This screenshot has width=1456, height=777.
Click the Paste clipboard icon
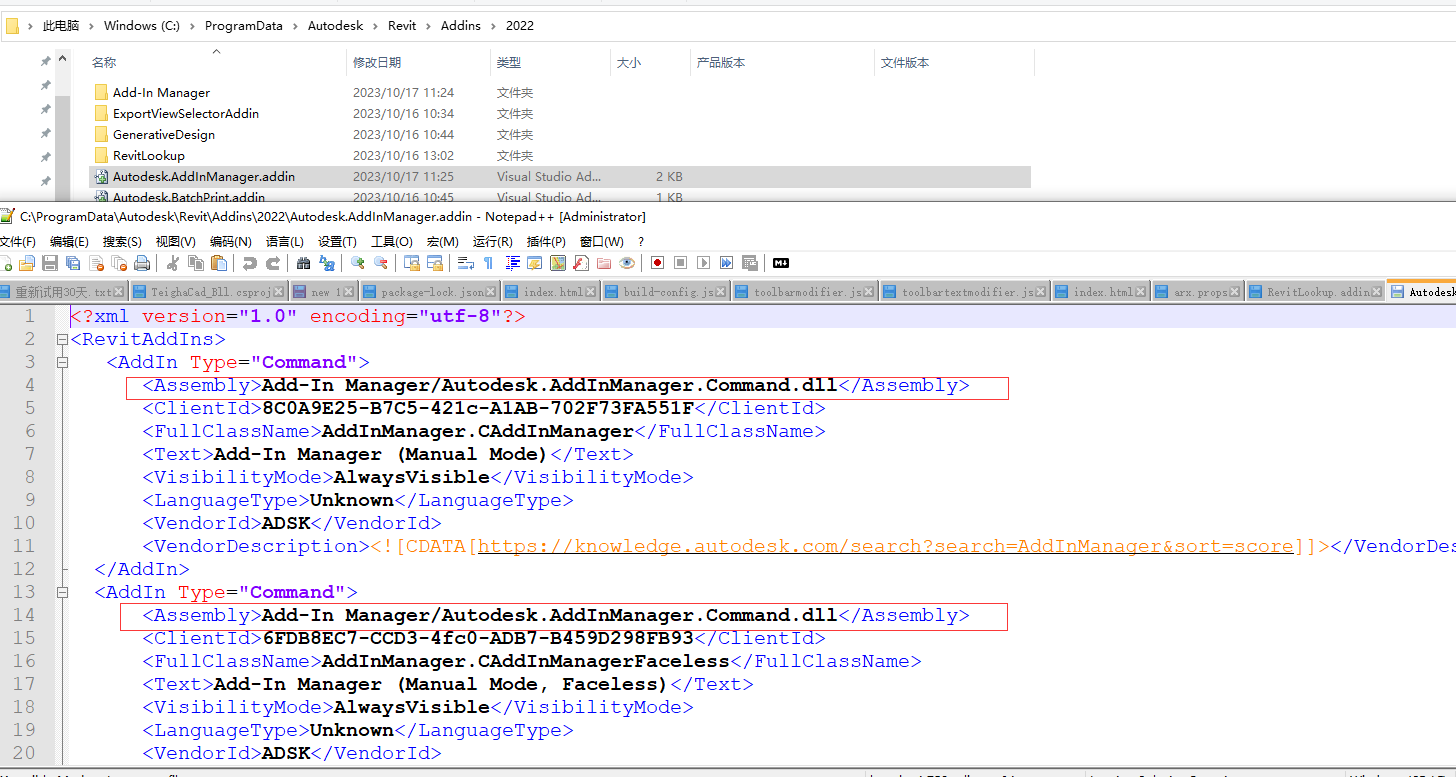click(x=219, y=263)
